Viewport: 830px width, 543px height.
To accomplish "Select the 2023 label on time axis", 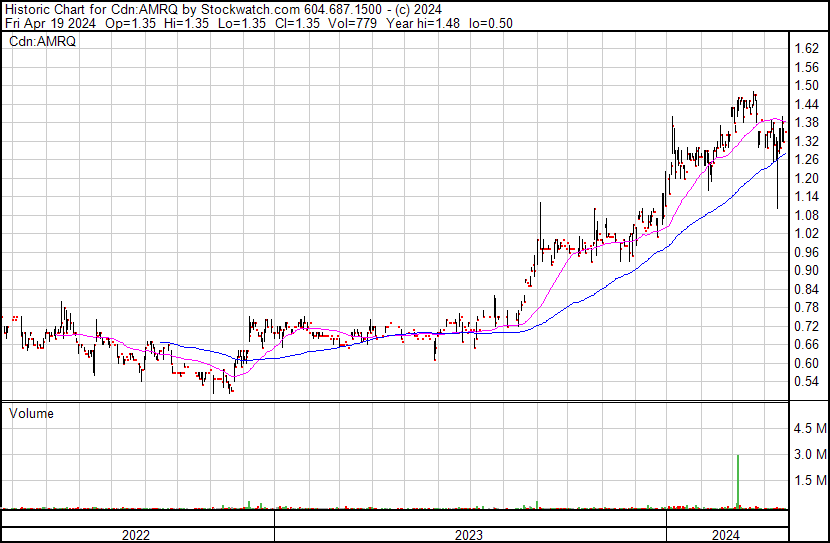I will (x=469, y=535).
